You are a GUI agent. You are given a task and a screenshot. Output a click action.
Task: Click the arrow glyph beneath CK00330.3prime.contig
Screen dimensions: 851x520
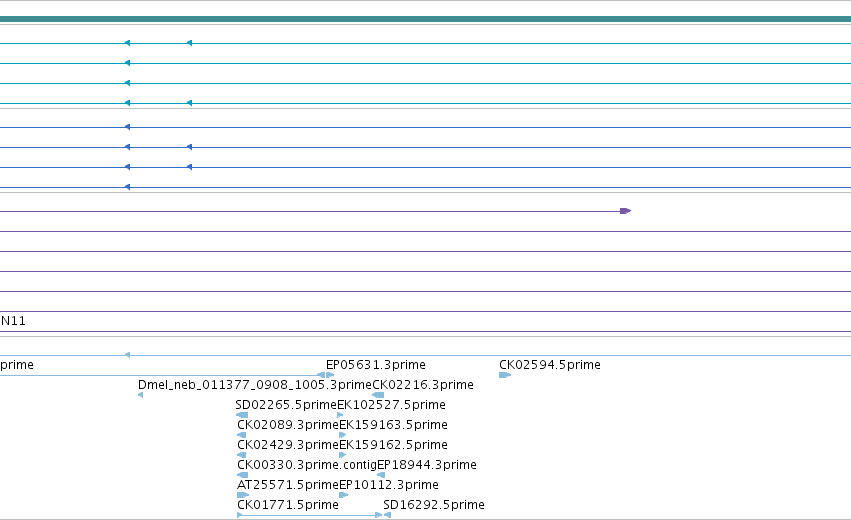243,475
